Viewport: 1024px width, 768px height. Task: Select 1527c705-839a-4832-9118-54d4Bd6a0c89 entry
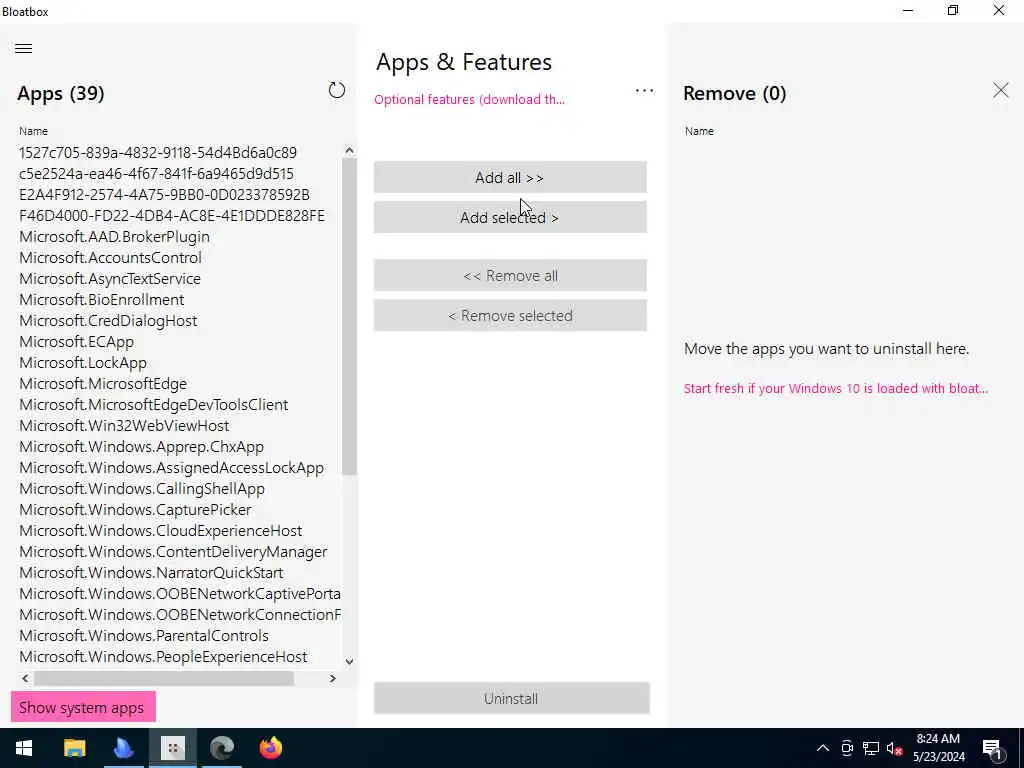[x=158, y=153]
